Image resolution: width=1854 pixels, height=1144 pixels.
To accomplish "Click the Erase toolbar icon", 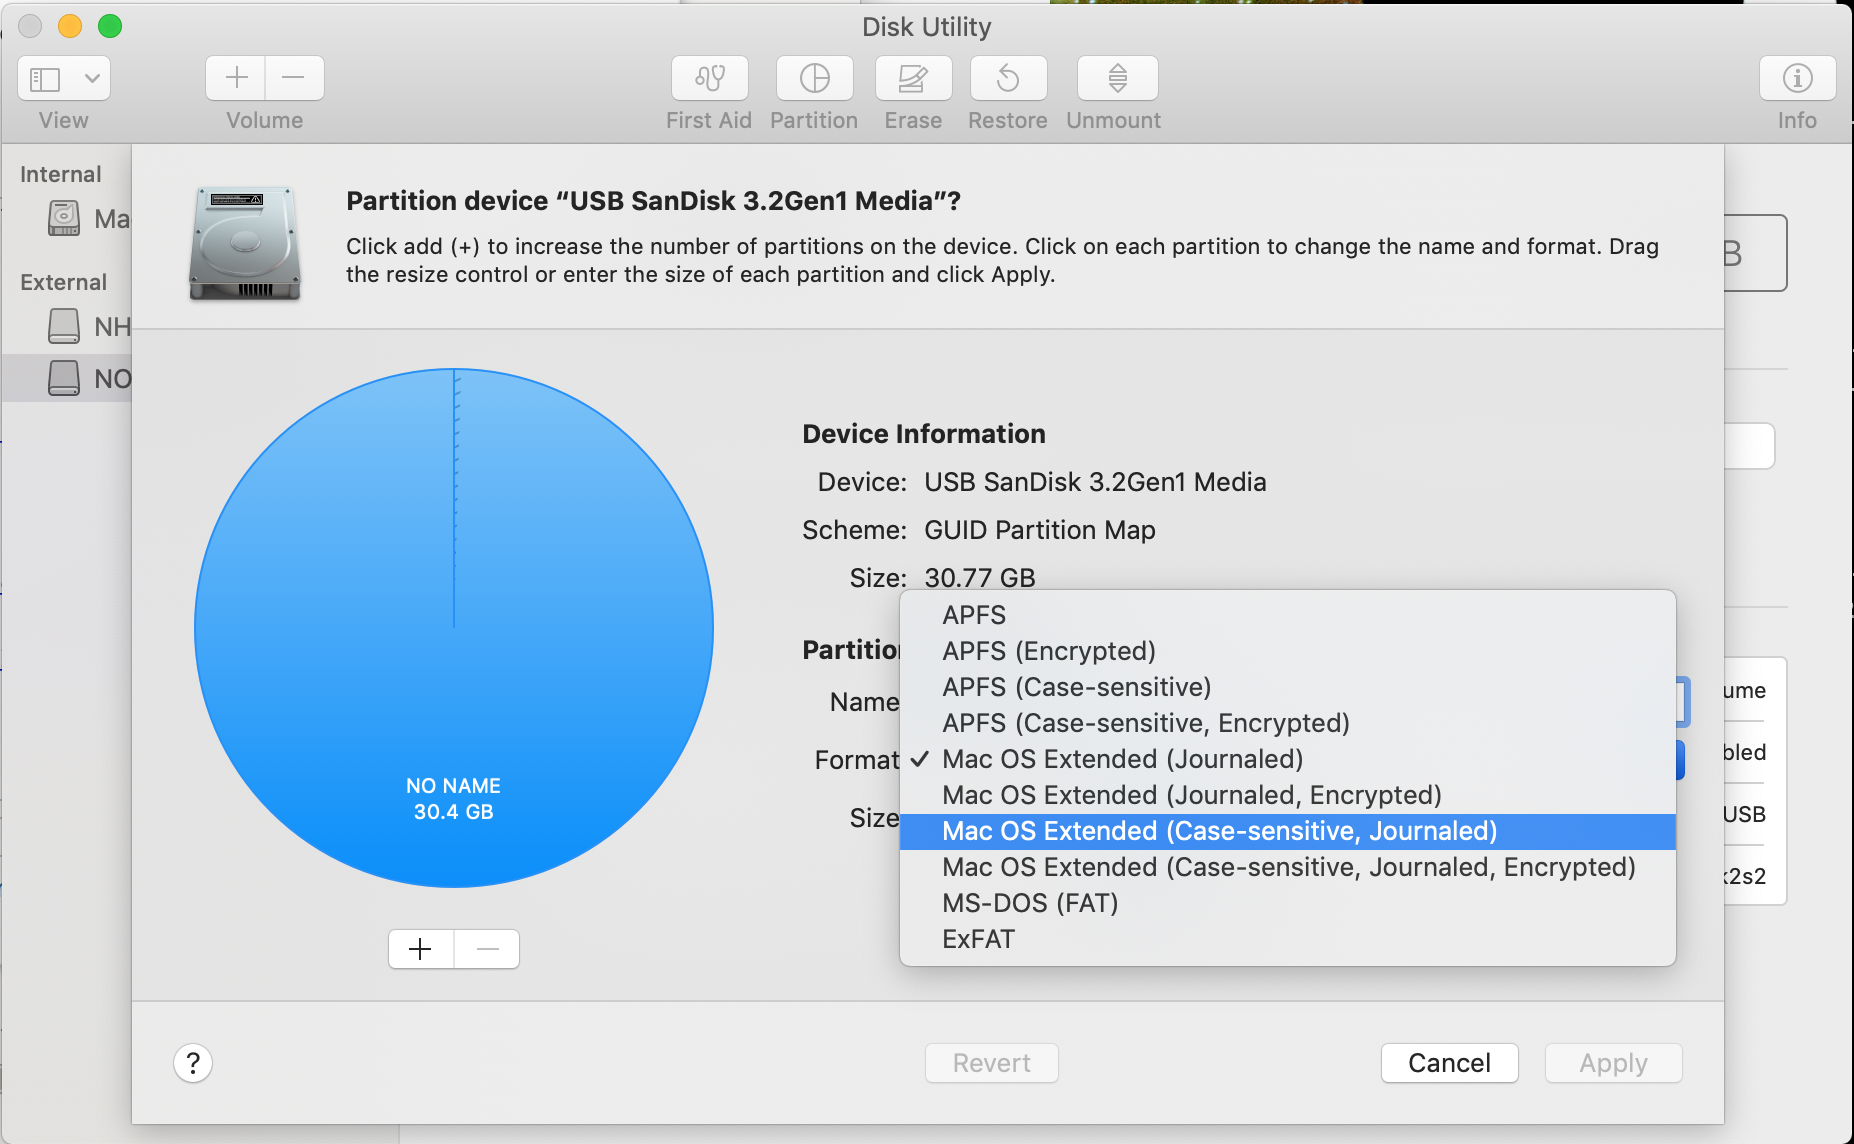I will (913, 78).
